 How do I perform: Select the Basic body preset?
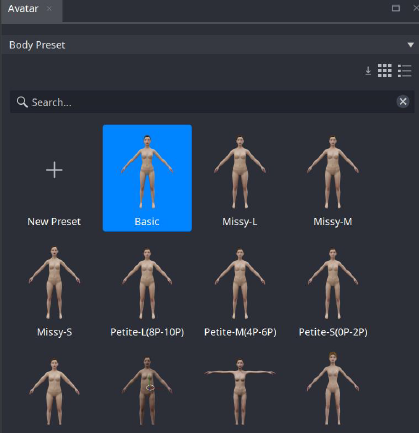147,178
